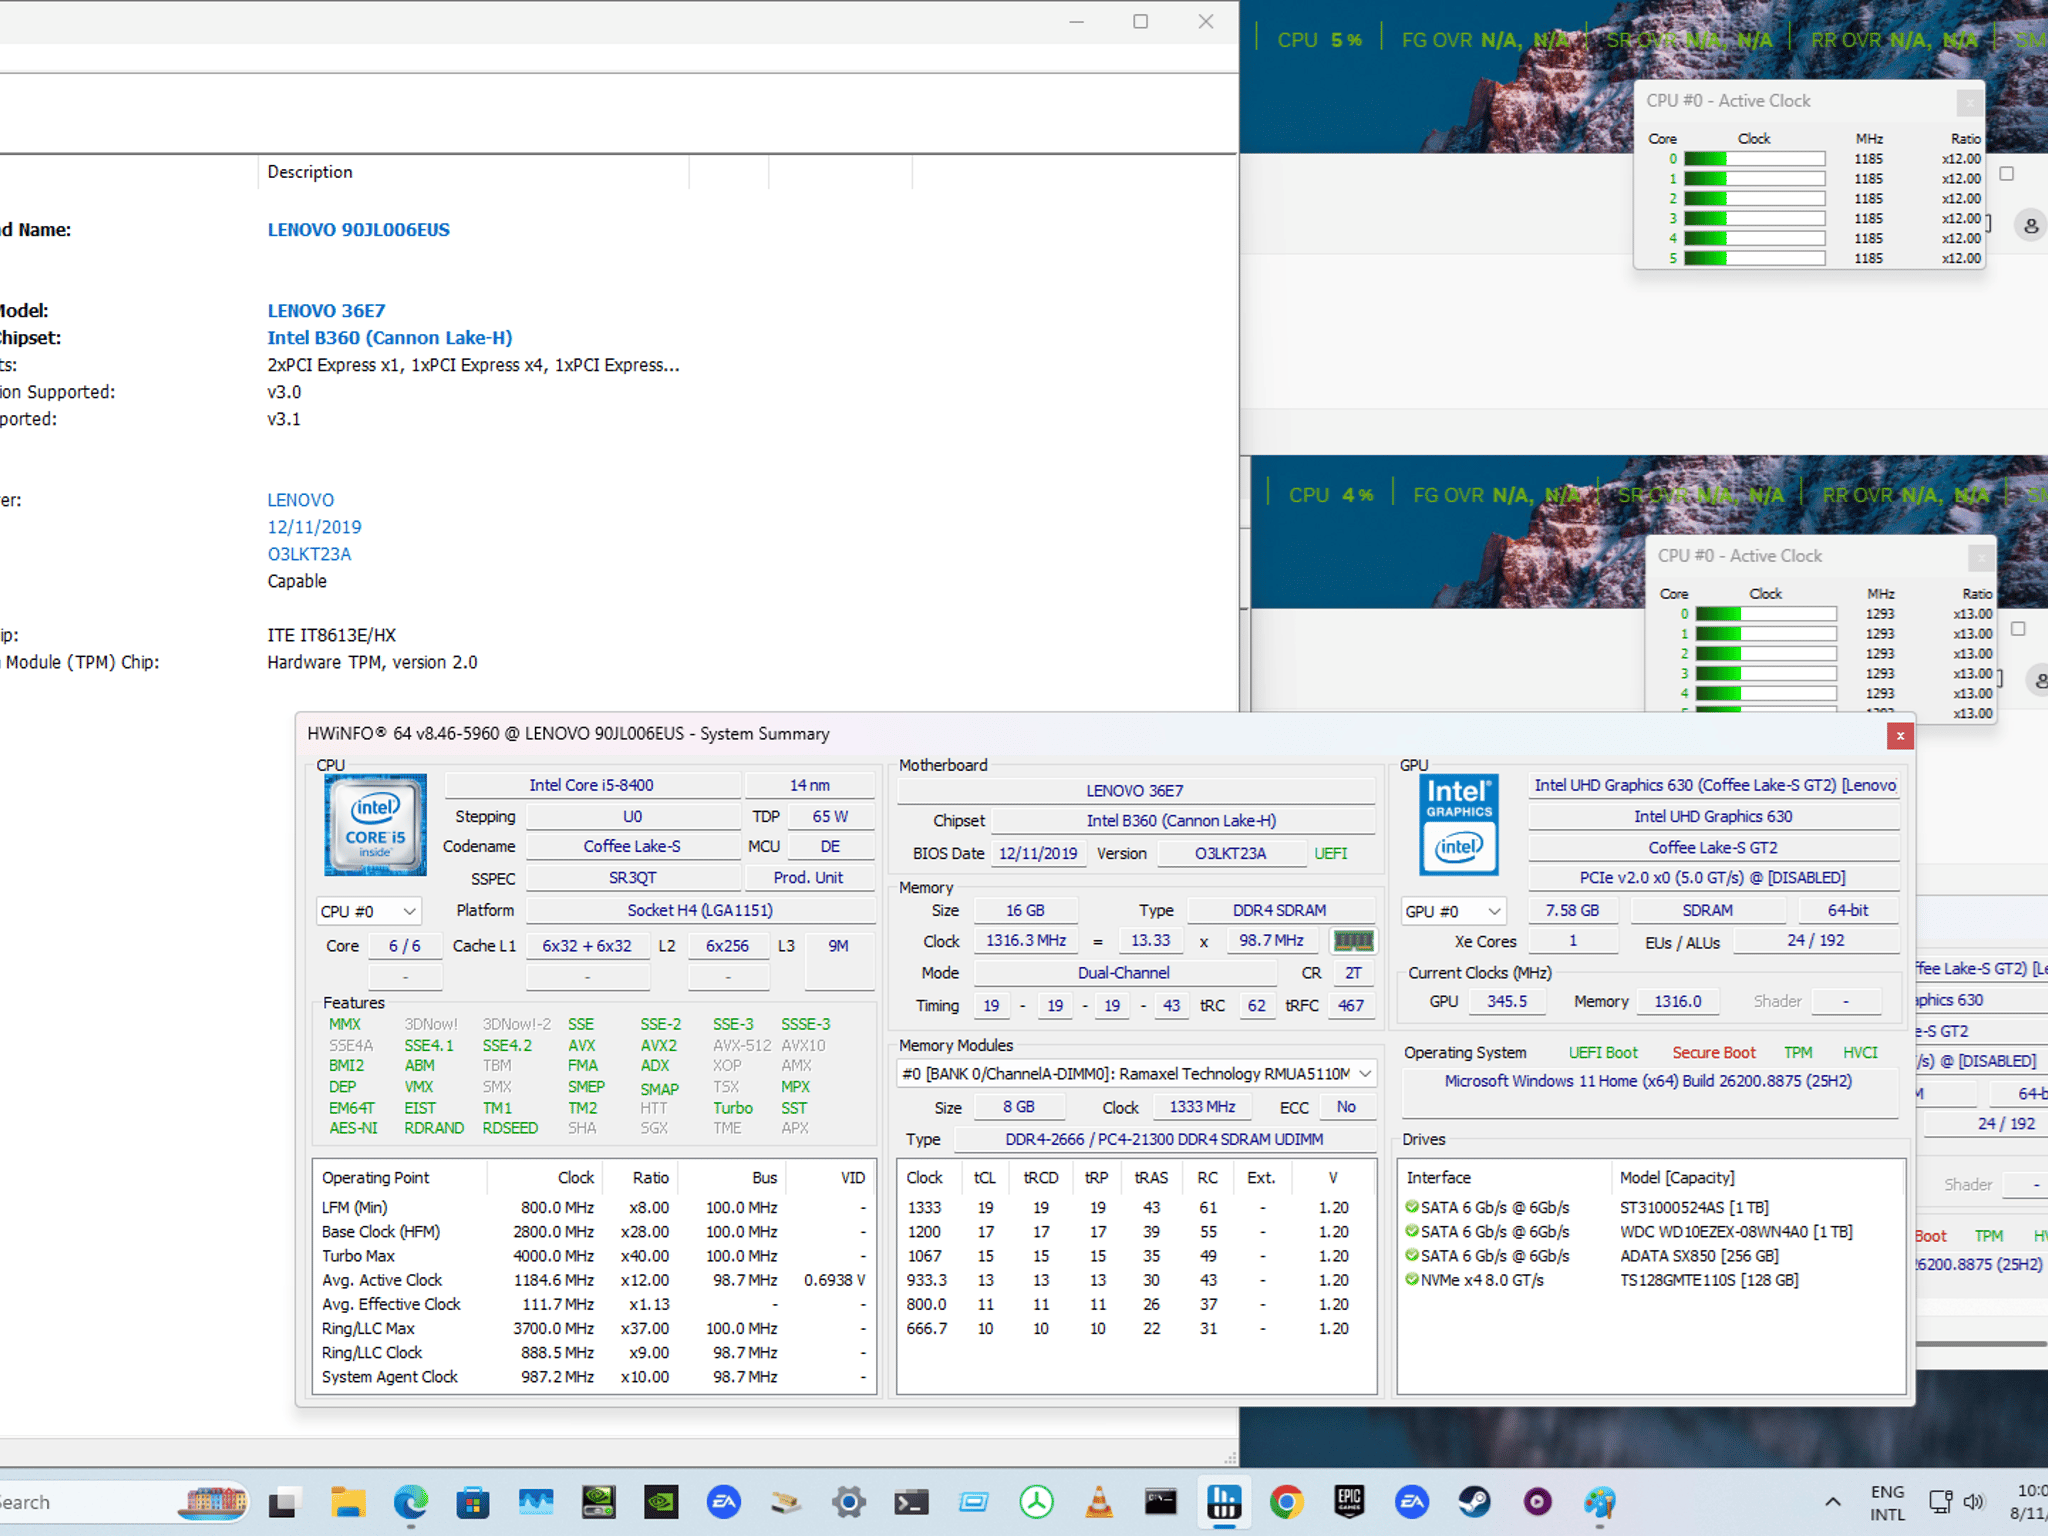Launch VLC media player from taskbar

pos(1099,1502)
